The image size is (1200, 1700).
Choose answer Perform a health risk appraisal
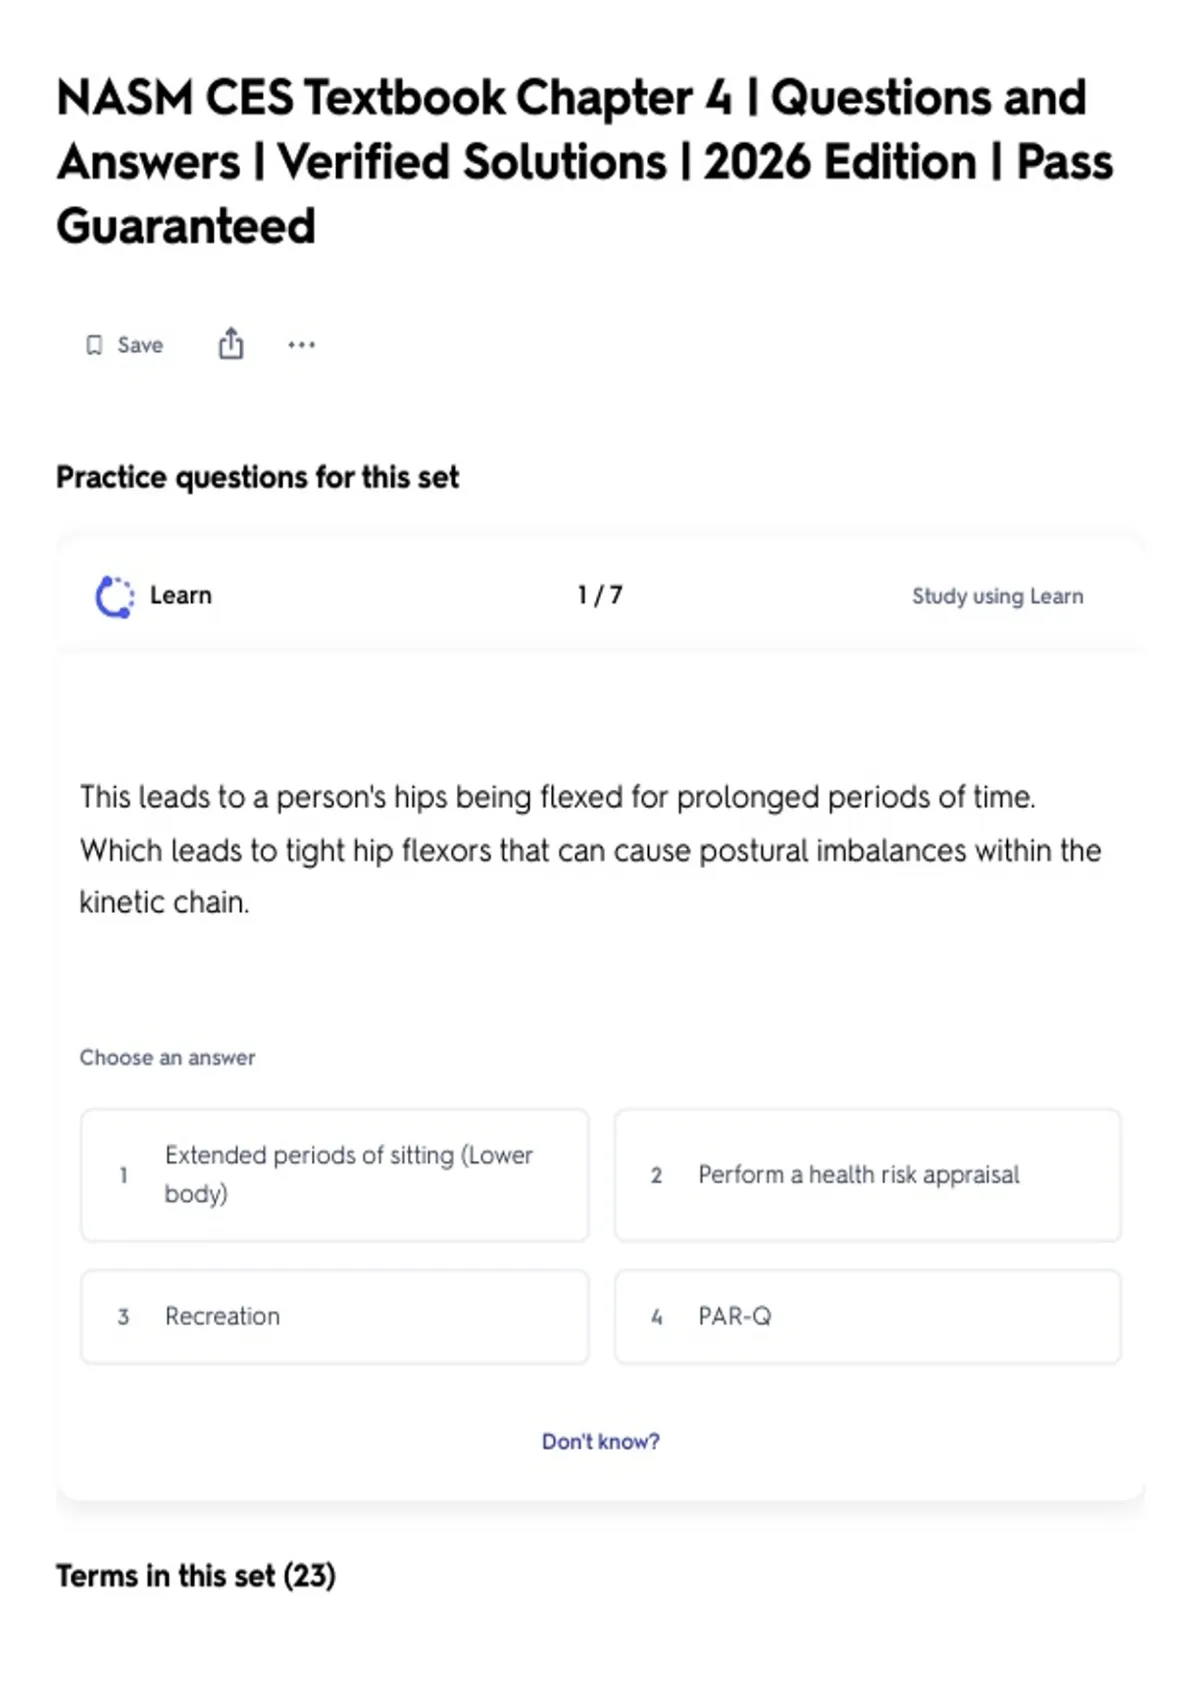[868, 1175]
